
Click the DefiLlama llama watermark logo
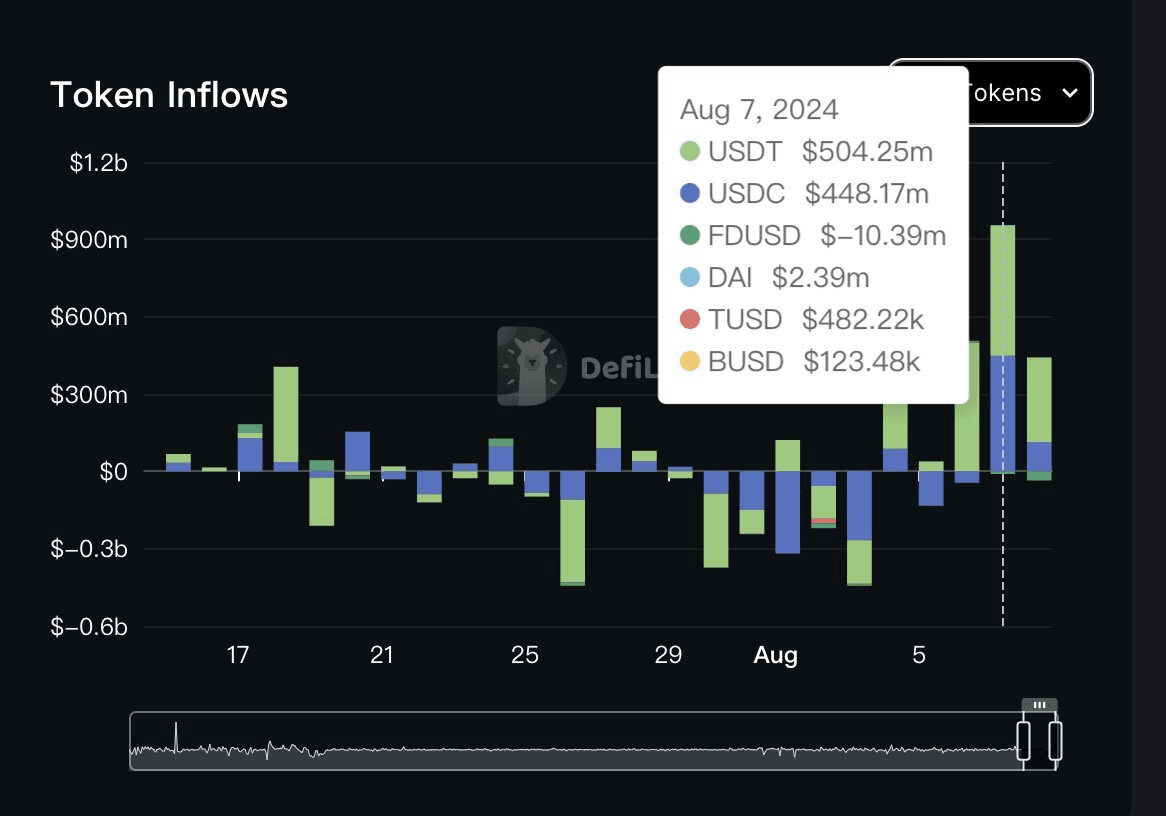[x=531, y=366]
